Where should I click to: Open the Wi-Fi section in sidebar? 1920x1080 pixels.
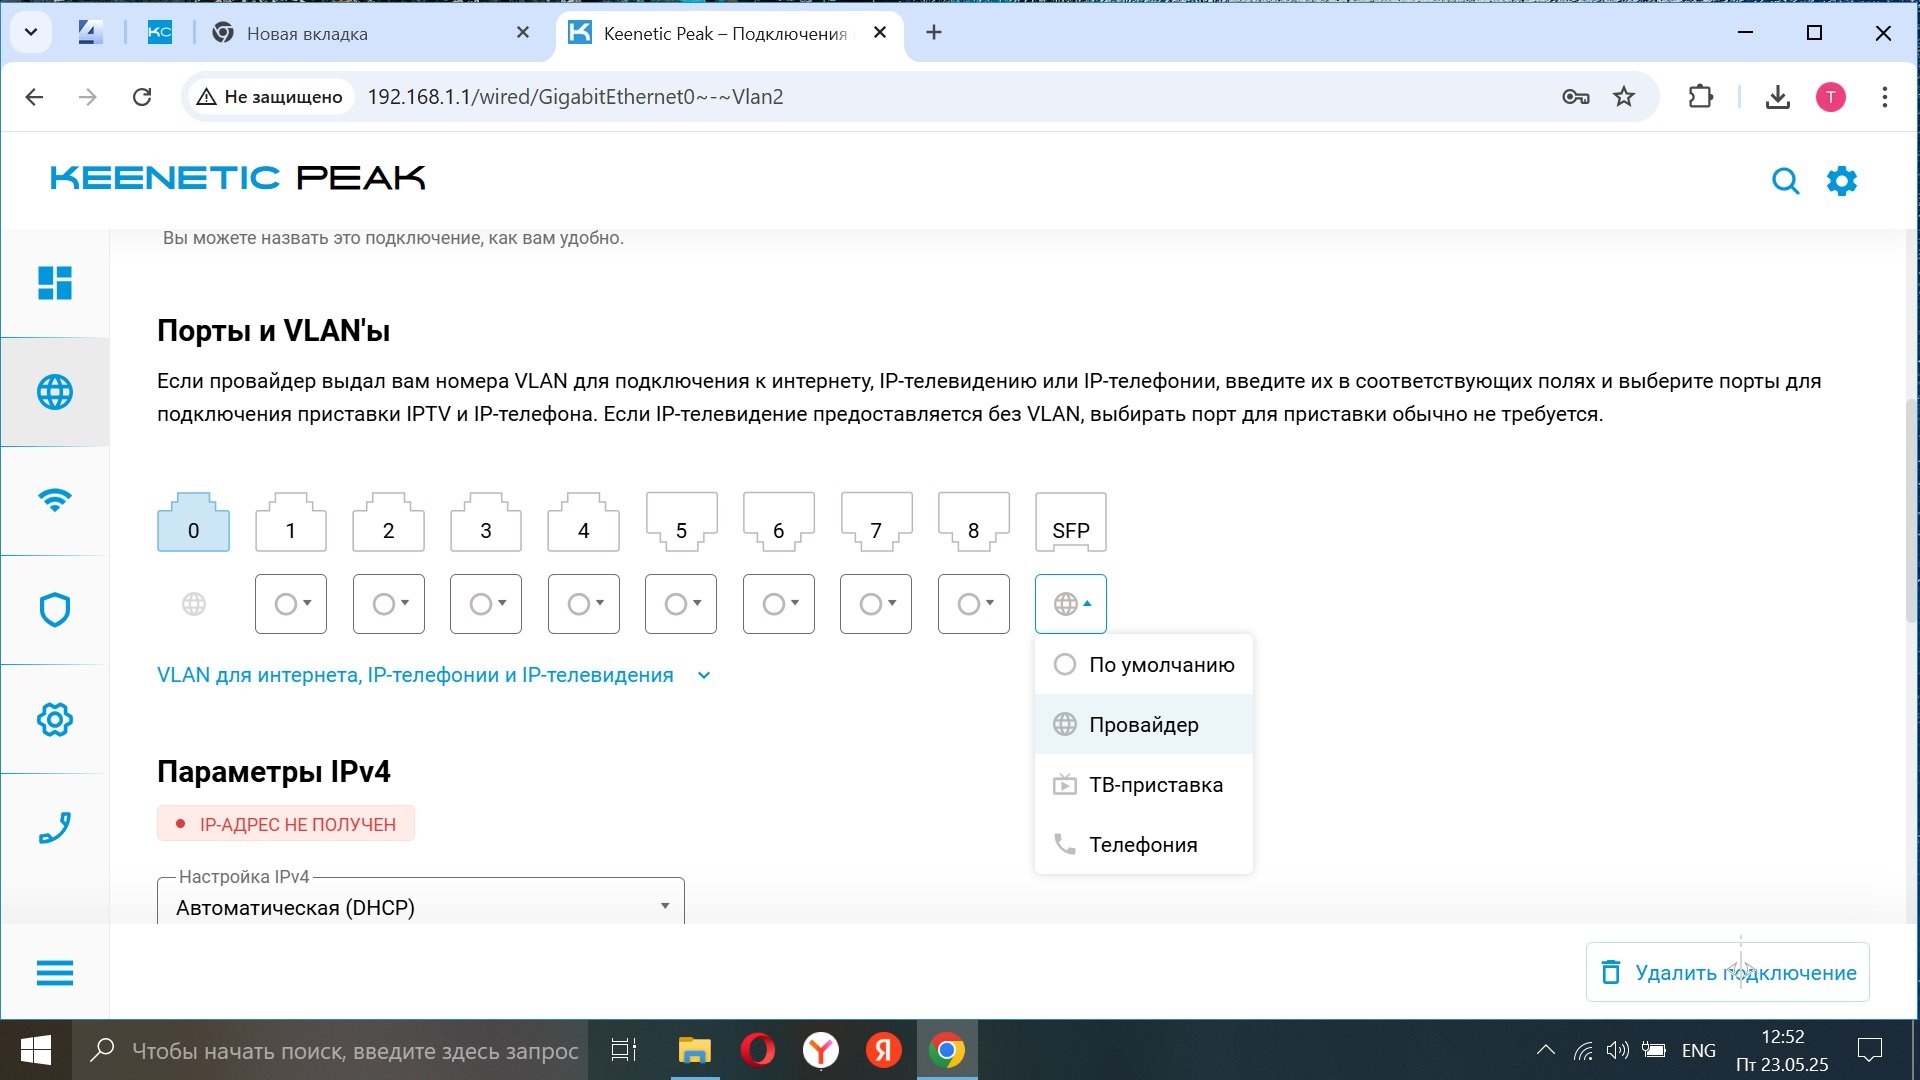coord(55,500)
